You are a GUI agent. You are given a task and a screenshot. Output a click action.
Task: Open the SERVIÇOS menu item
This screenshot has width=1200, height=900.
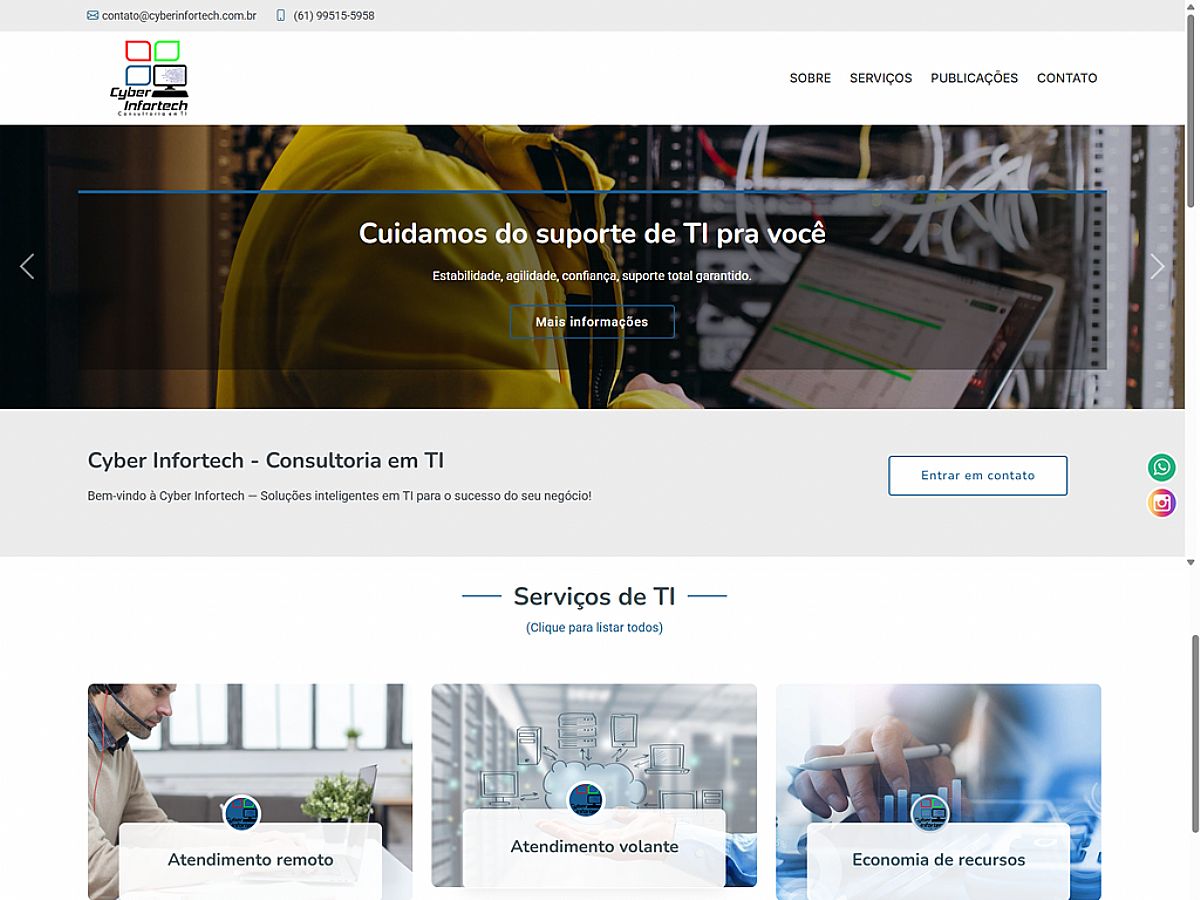881,78
